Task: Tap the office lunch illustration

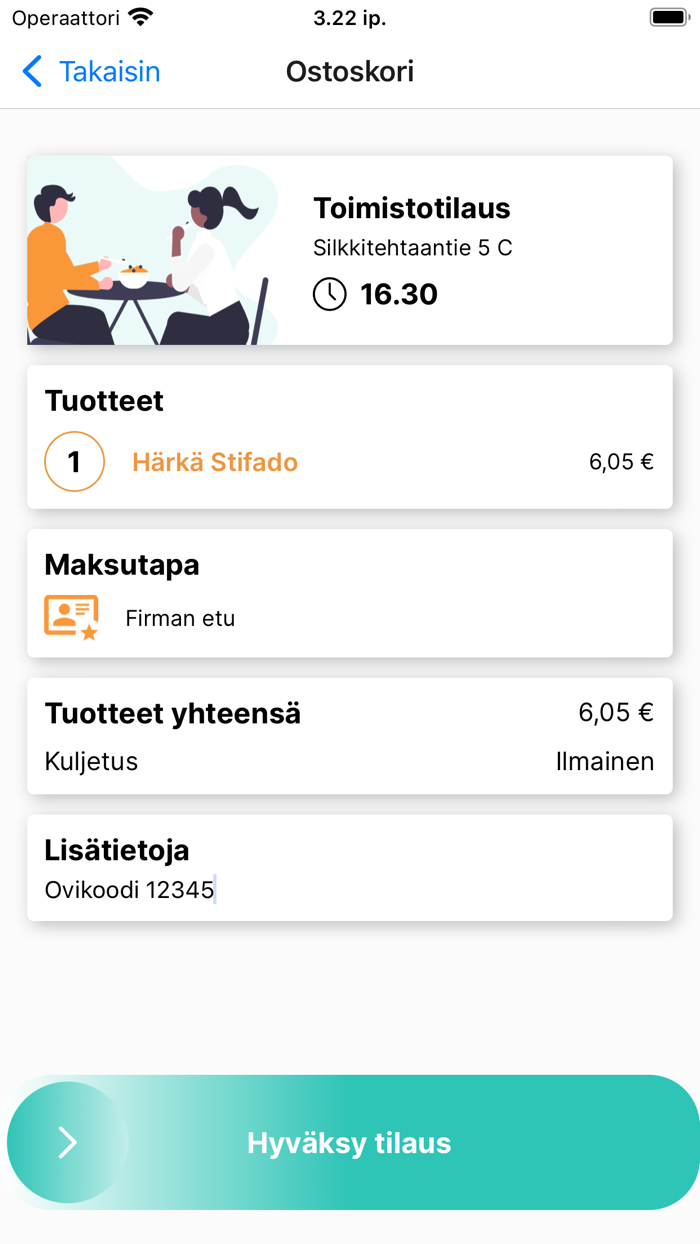Action: pyautogui.click(x=150, y=250)
